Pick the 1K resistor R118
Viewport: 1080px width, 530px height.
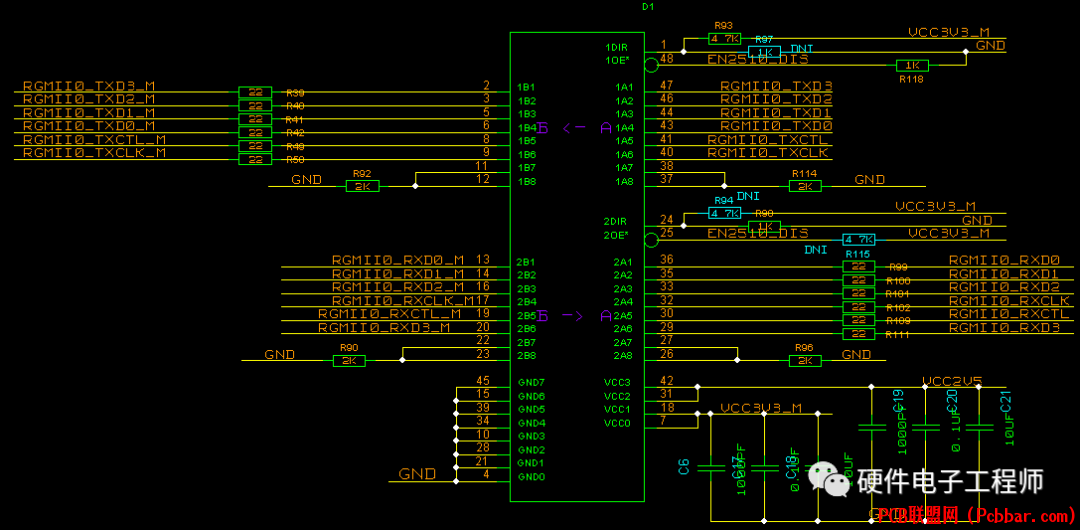[913, 65]
